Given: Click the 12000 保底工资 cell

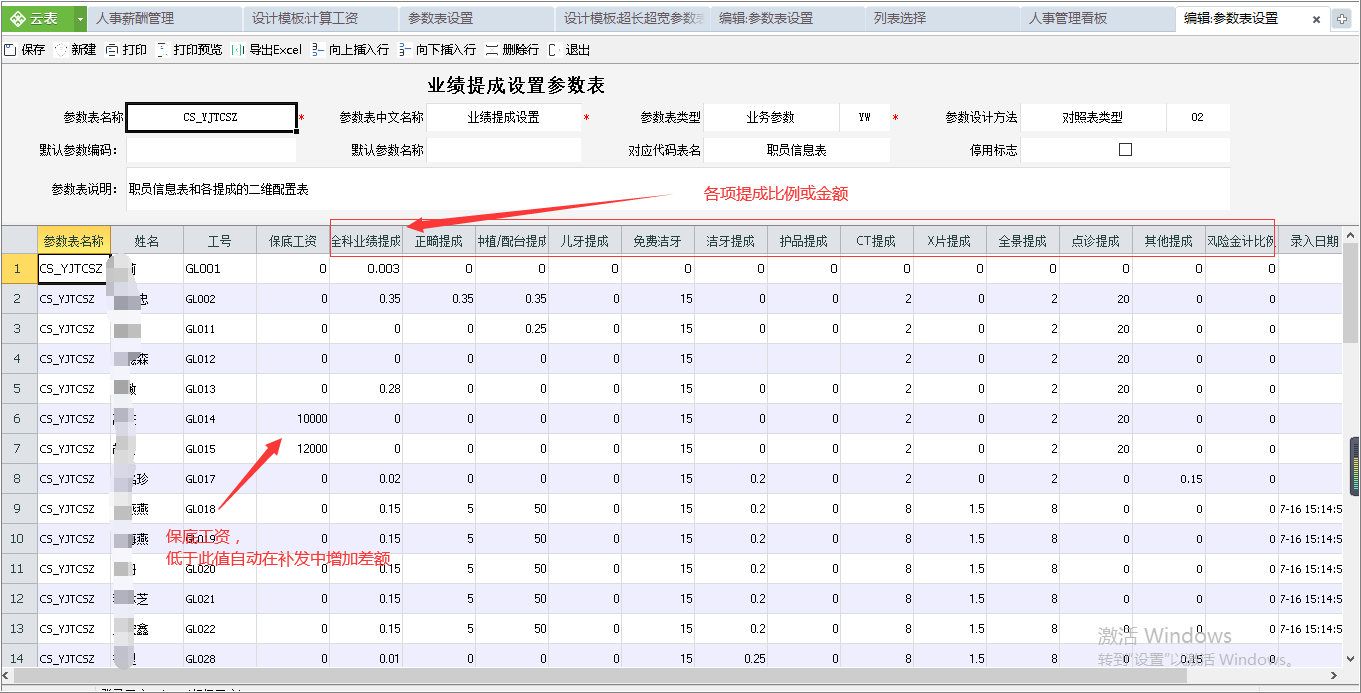Looking at the screenshot, I should point(293,449).
